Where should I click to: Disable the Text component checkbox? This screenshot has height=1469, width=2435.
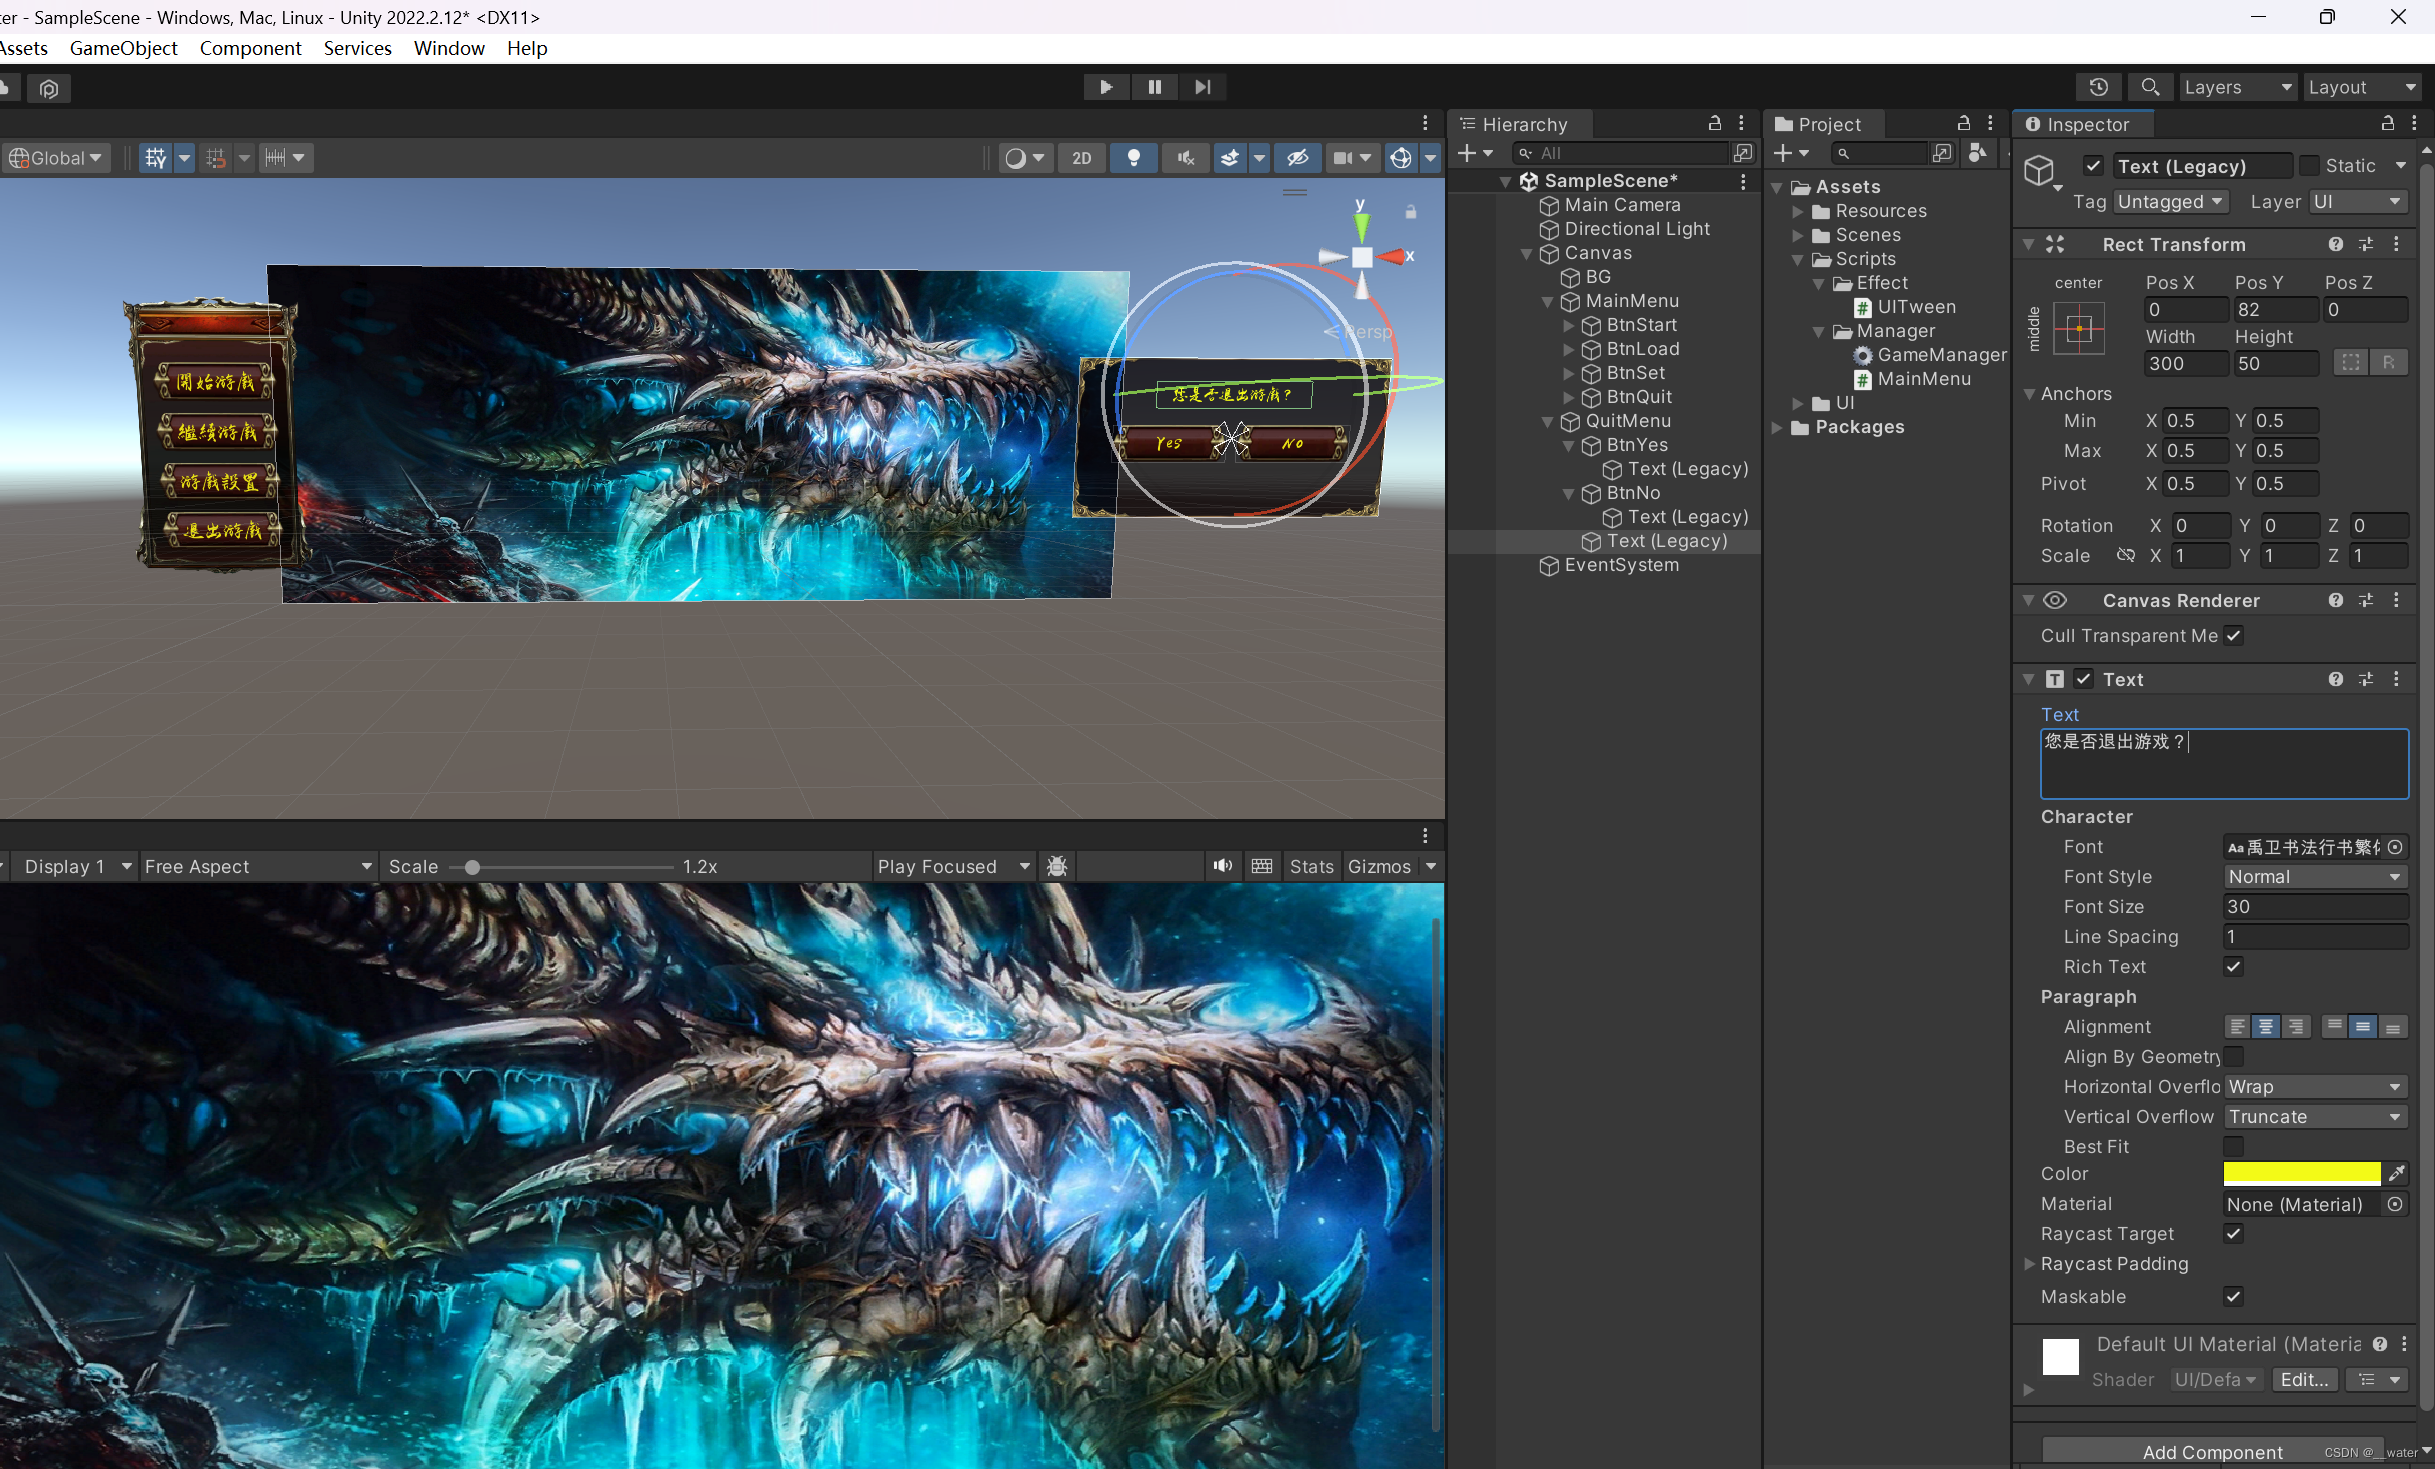coord(2083,680)
